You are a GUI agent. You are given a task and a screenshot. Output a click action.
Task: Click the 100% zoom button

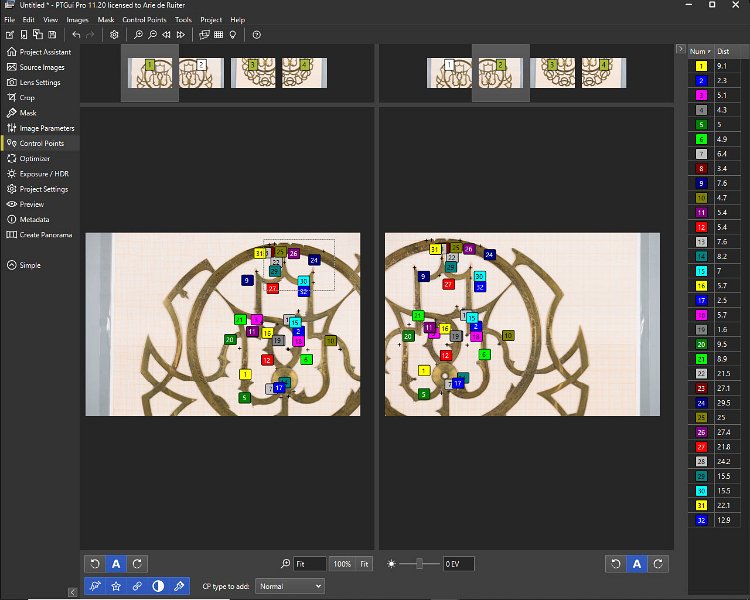(342, 564)
